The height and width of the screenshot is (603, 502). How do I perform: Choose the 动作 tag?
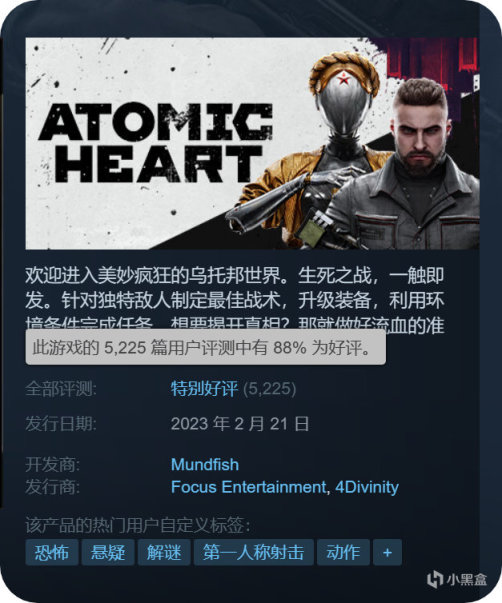[343, 552]
